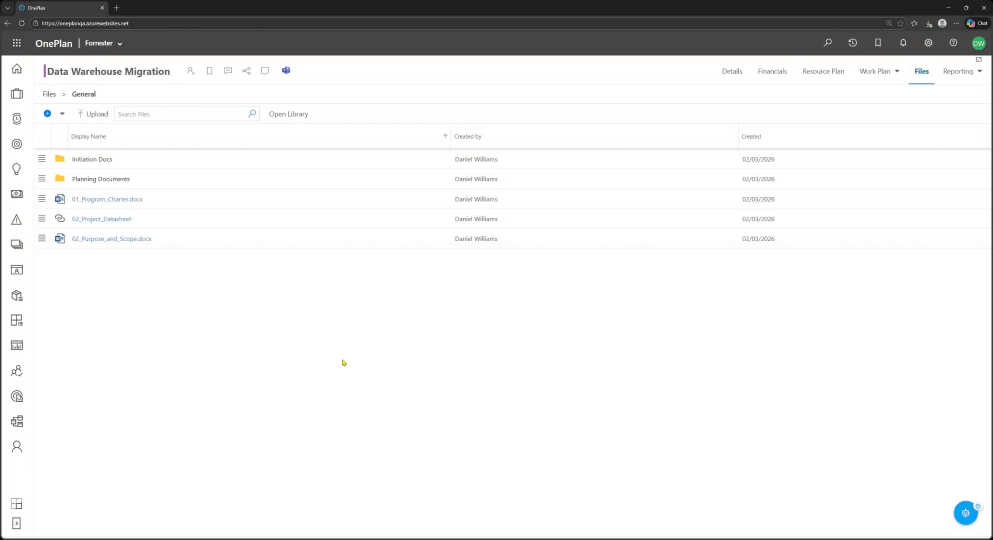Open the Microsoft Teams icon
The width and height of the screenshot is (993, 540).
(286, 70)
